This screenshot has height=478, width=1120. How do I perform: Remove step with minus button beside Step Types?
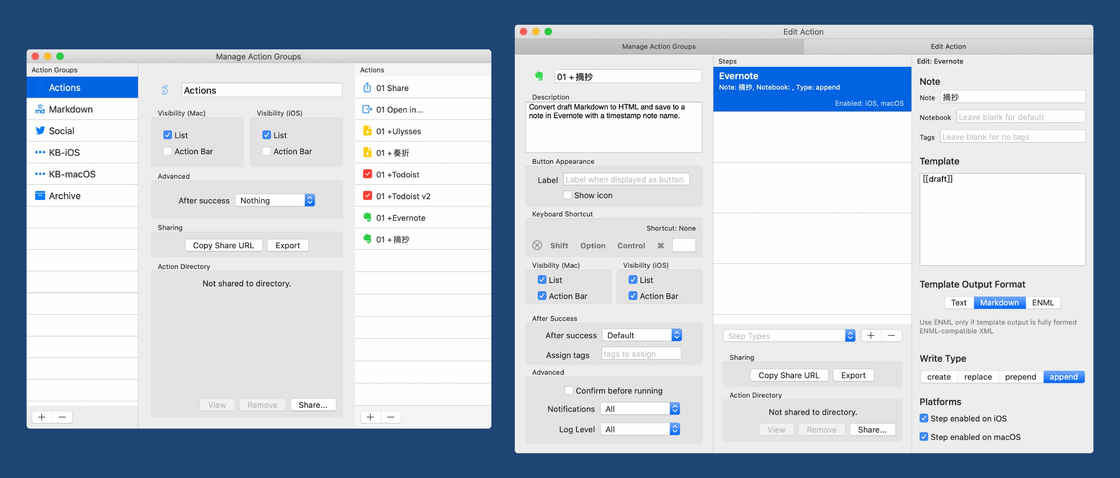(891, 335)
